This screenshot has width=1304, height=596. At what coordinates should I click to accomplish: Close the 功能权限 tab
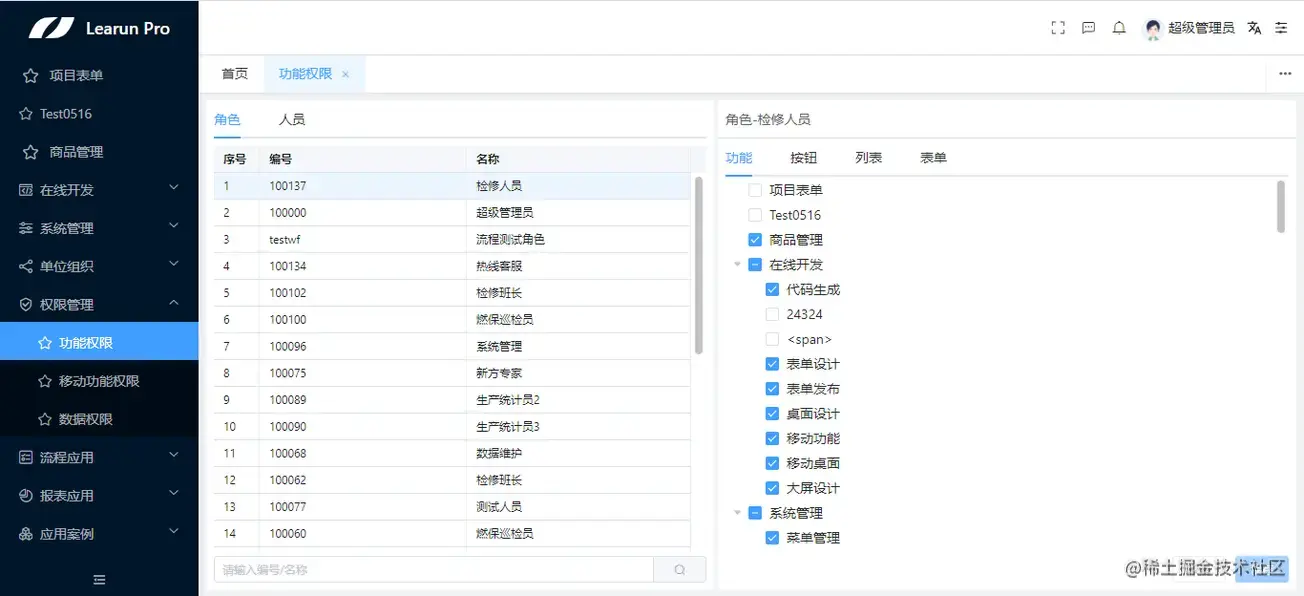[x=344, y=74]
